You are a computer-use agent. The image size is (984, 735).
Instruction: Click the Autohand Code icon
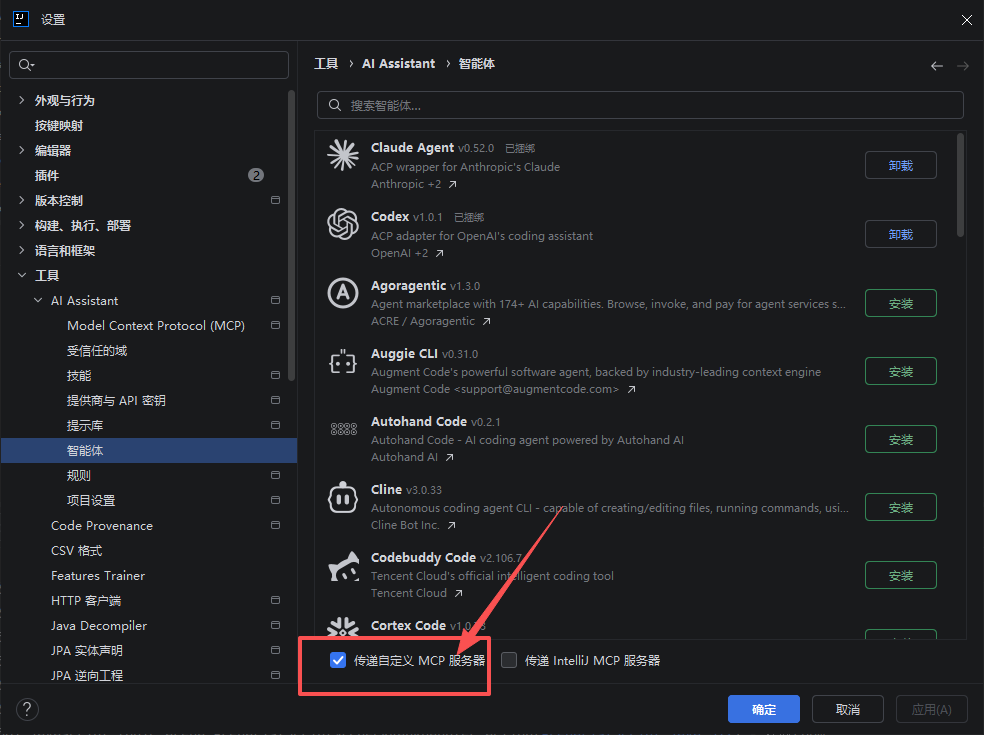343,429
